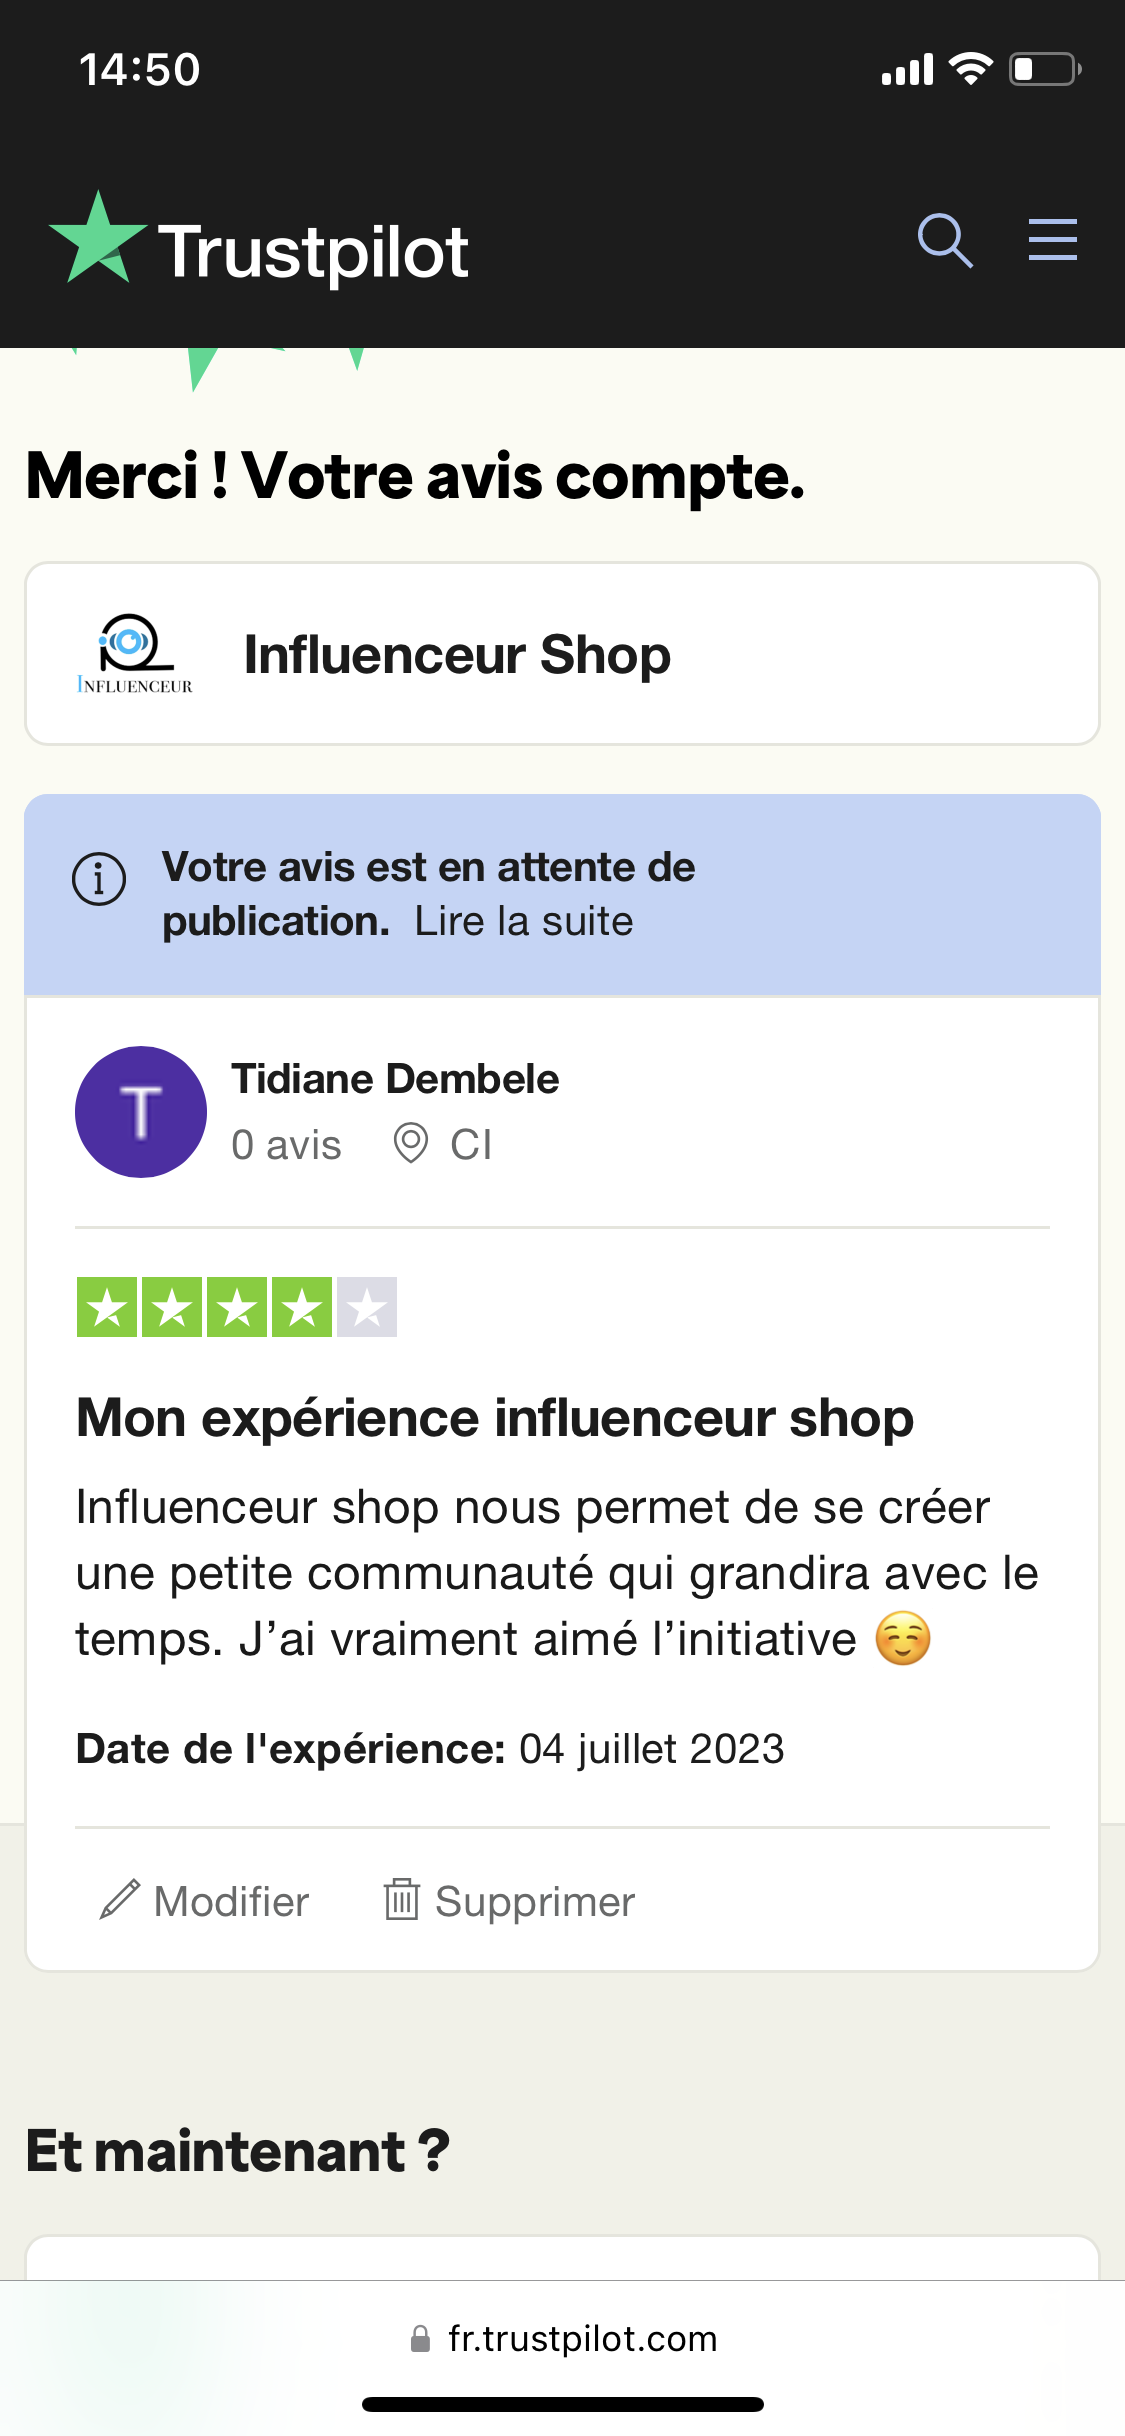Open the "Lire la suite" link
Viewport: 1125px width, 2436px height.
(524, 921)
